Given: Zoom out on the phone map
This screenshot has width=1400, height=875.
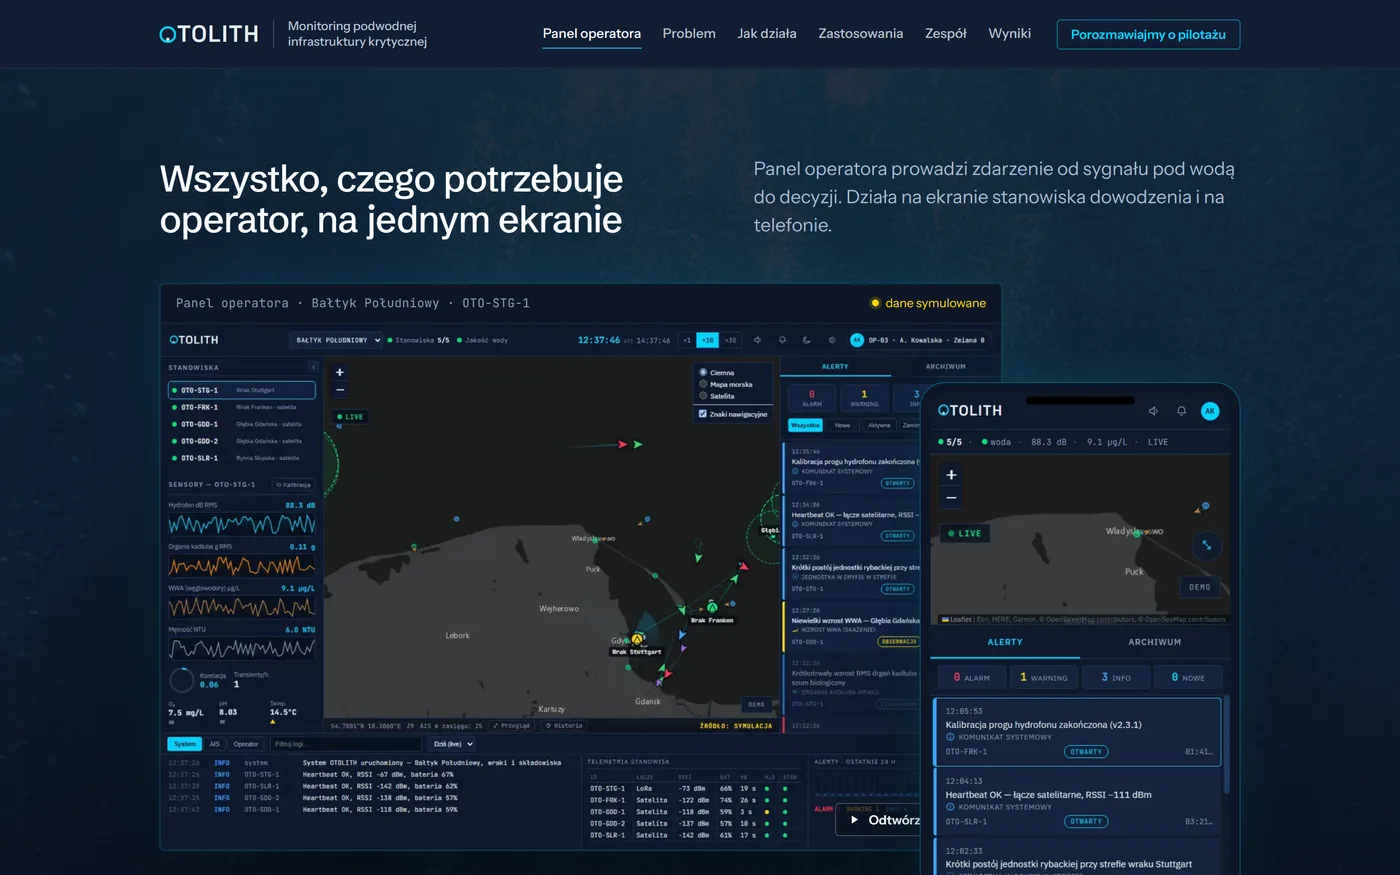Looking at the screenshot, I should point(951,497).
